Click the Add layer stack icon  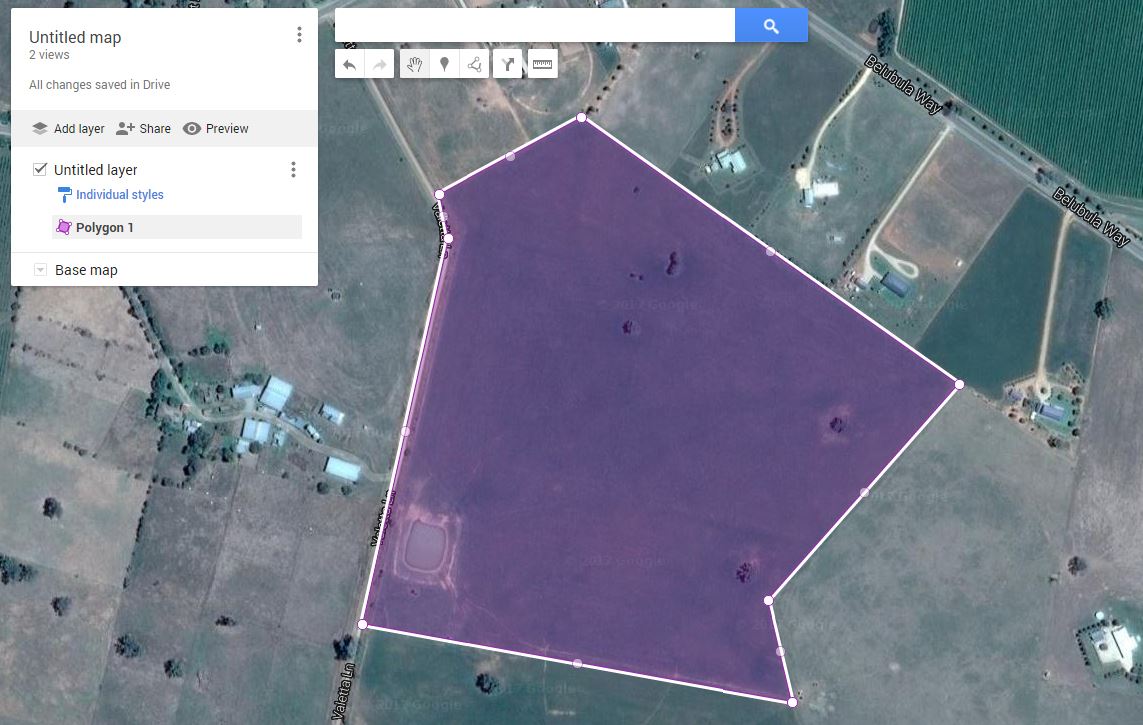(38, 128)
